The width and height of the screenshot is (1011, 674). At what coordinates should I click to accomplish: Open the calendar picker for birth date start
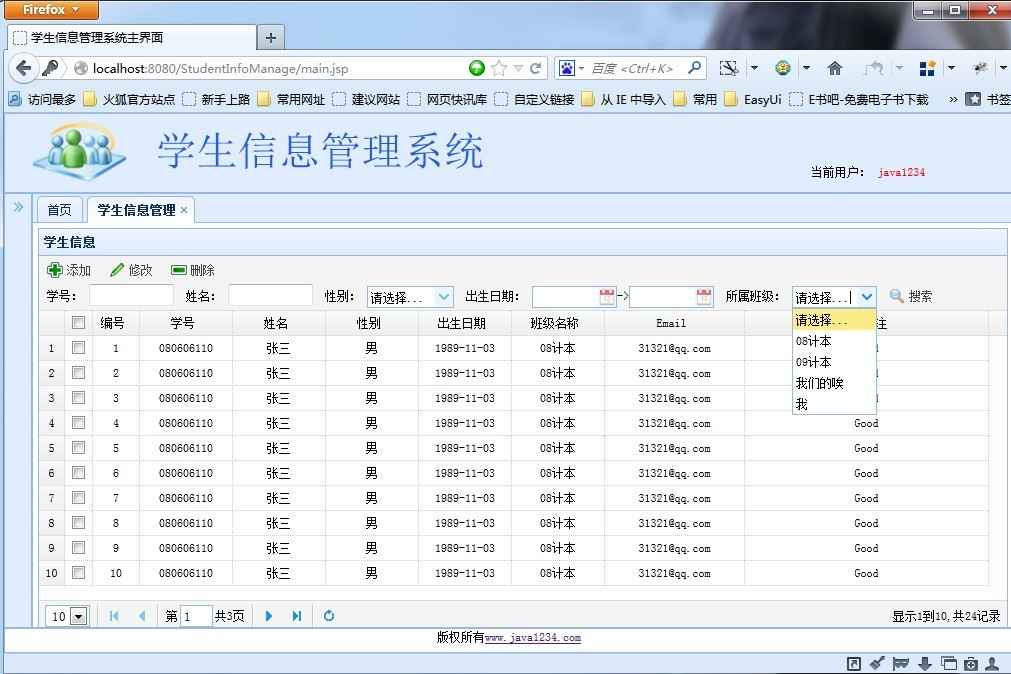pyautogui.click(x=608, y=295)
